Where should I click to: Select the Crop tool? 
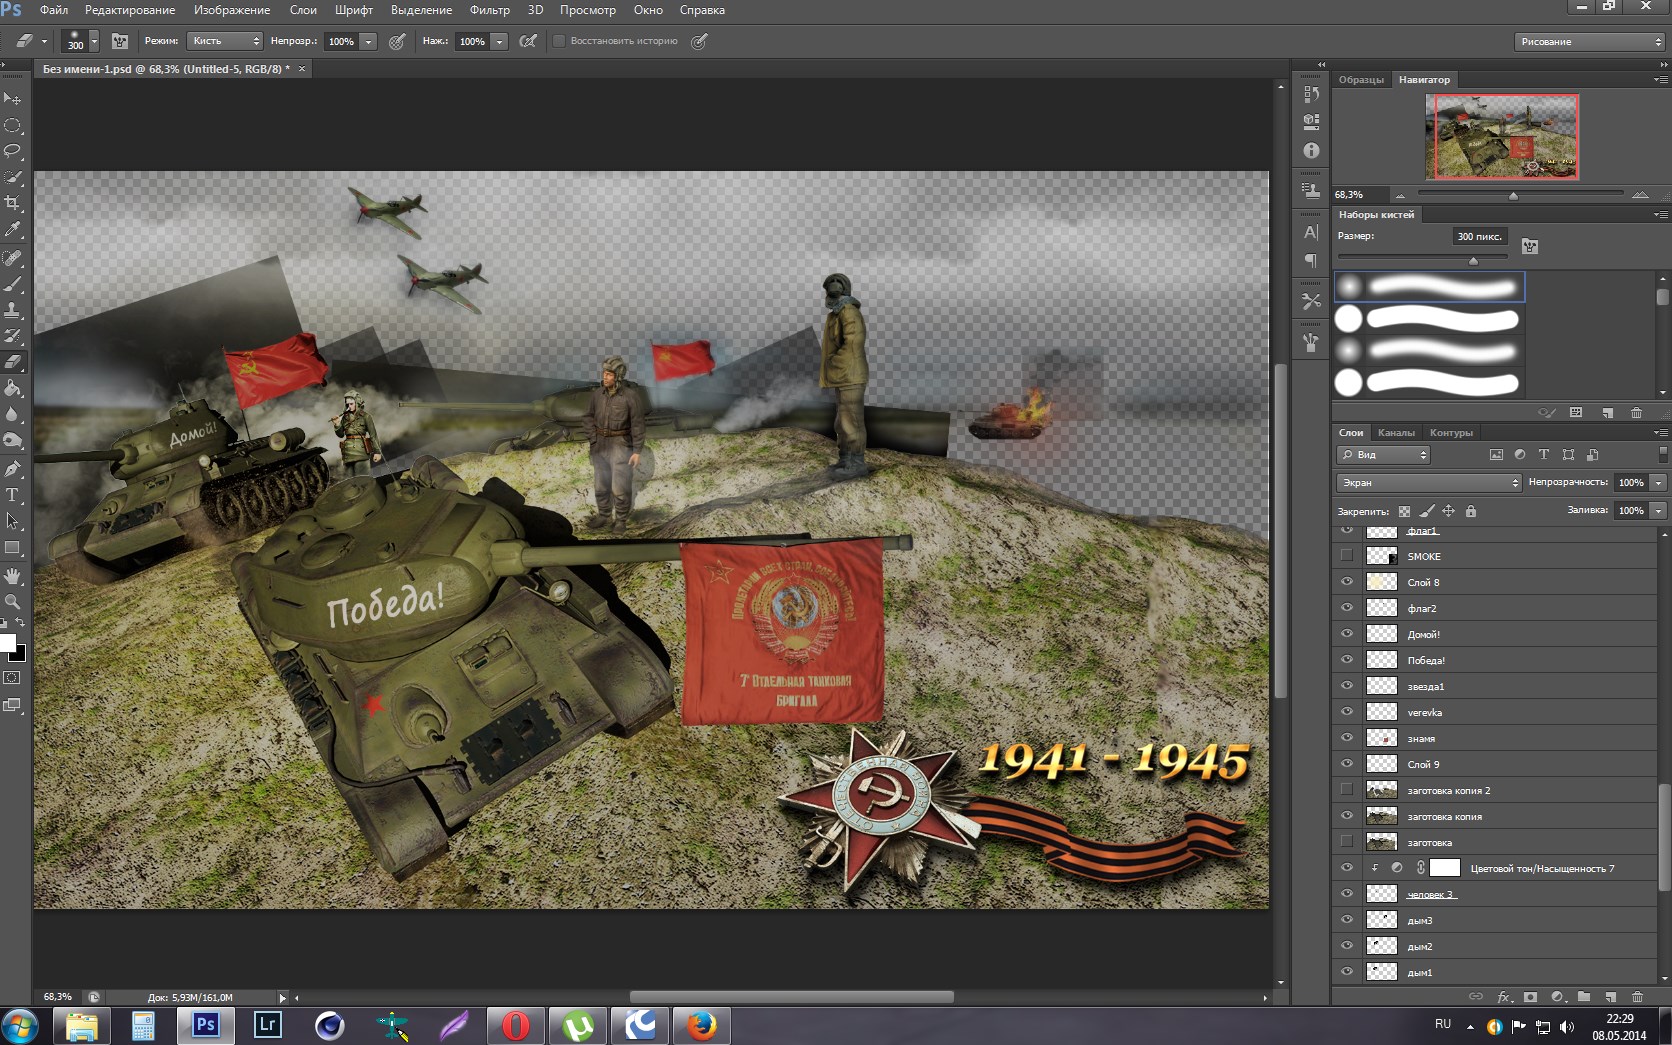coord(13,203)
